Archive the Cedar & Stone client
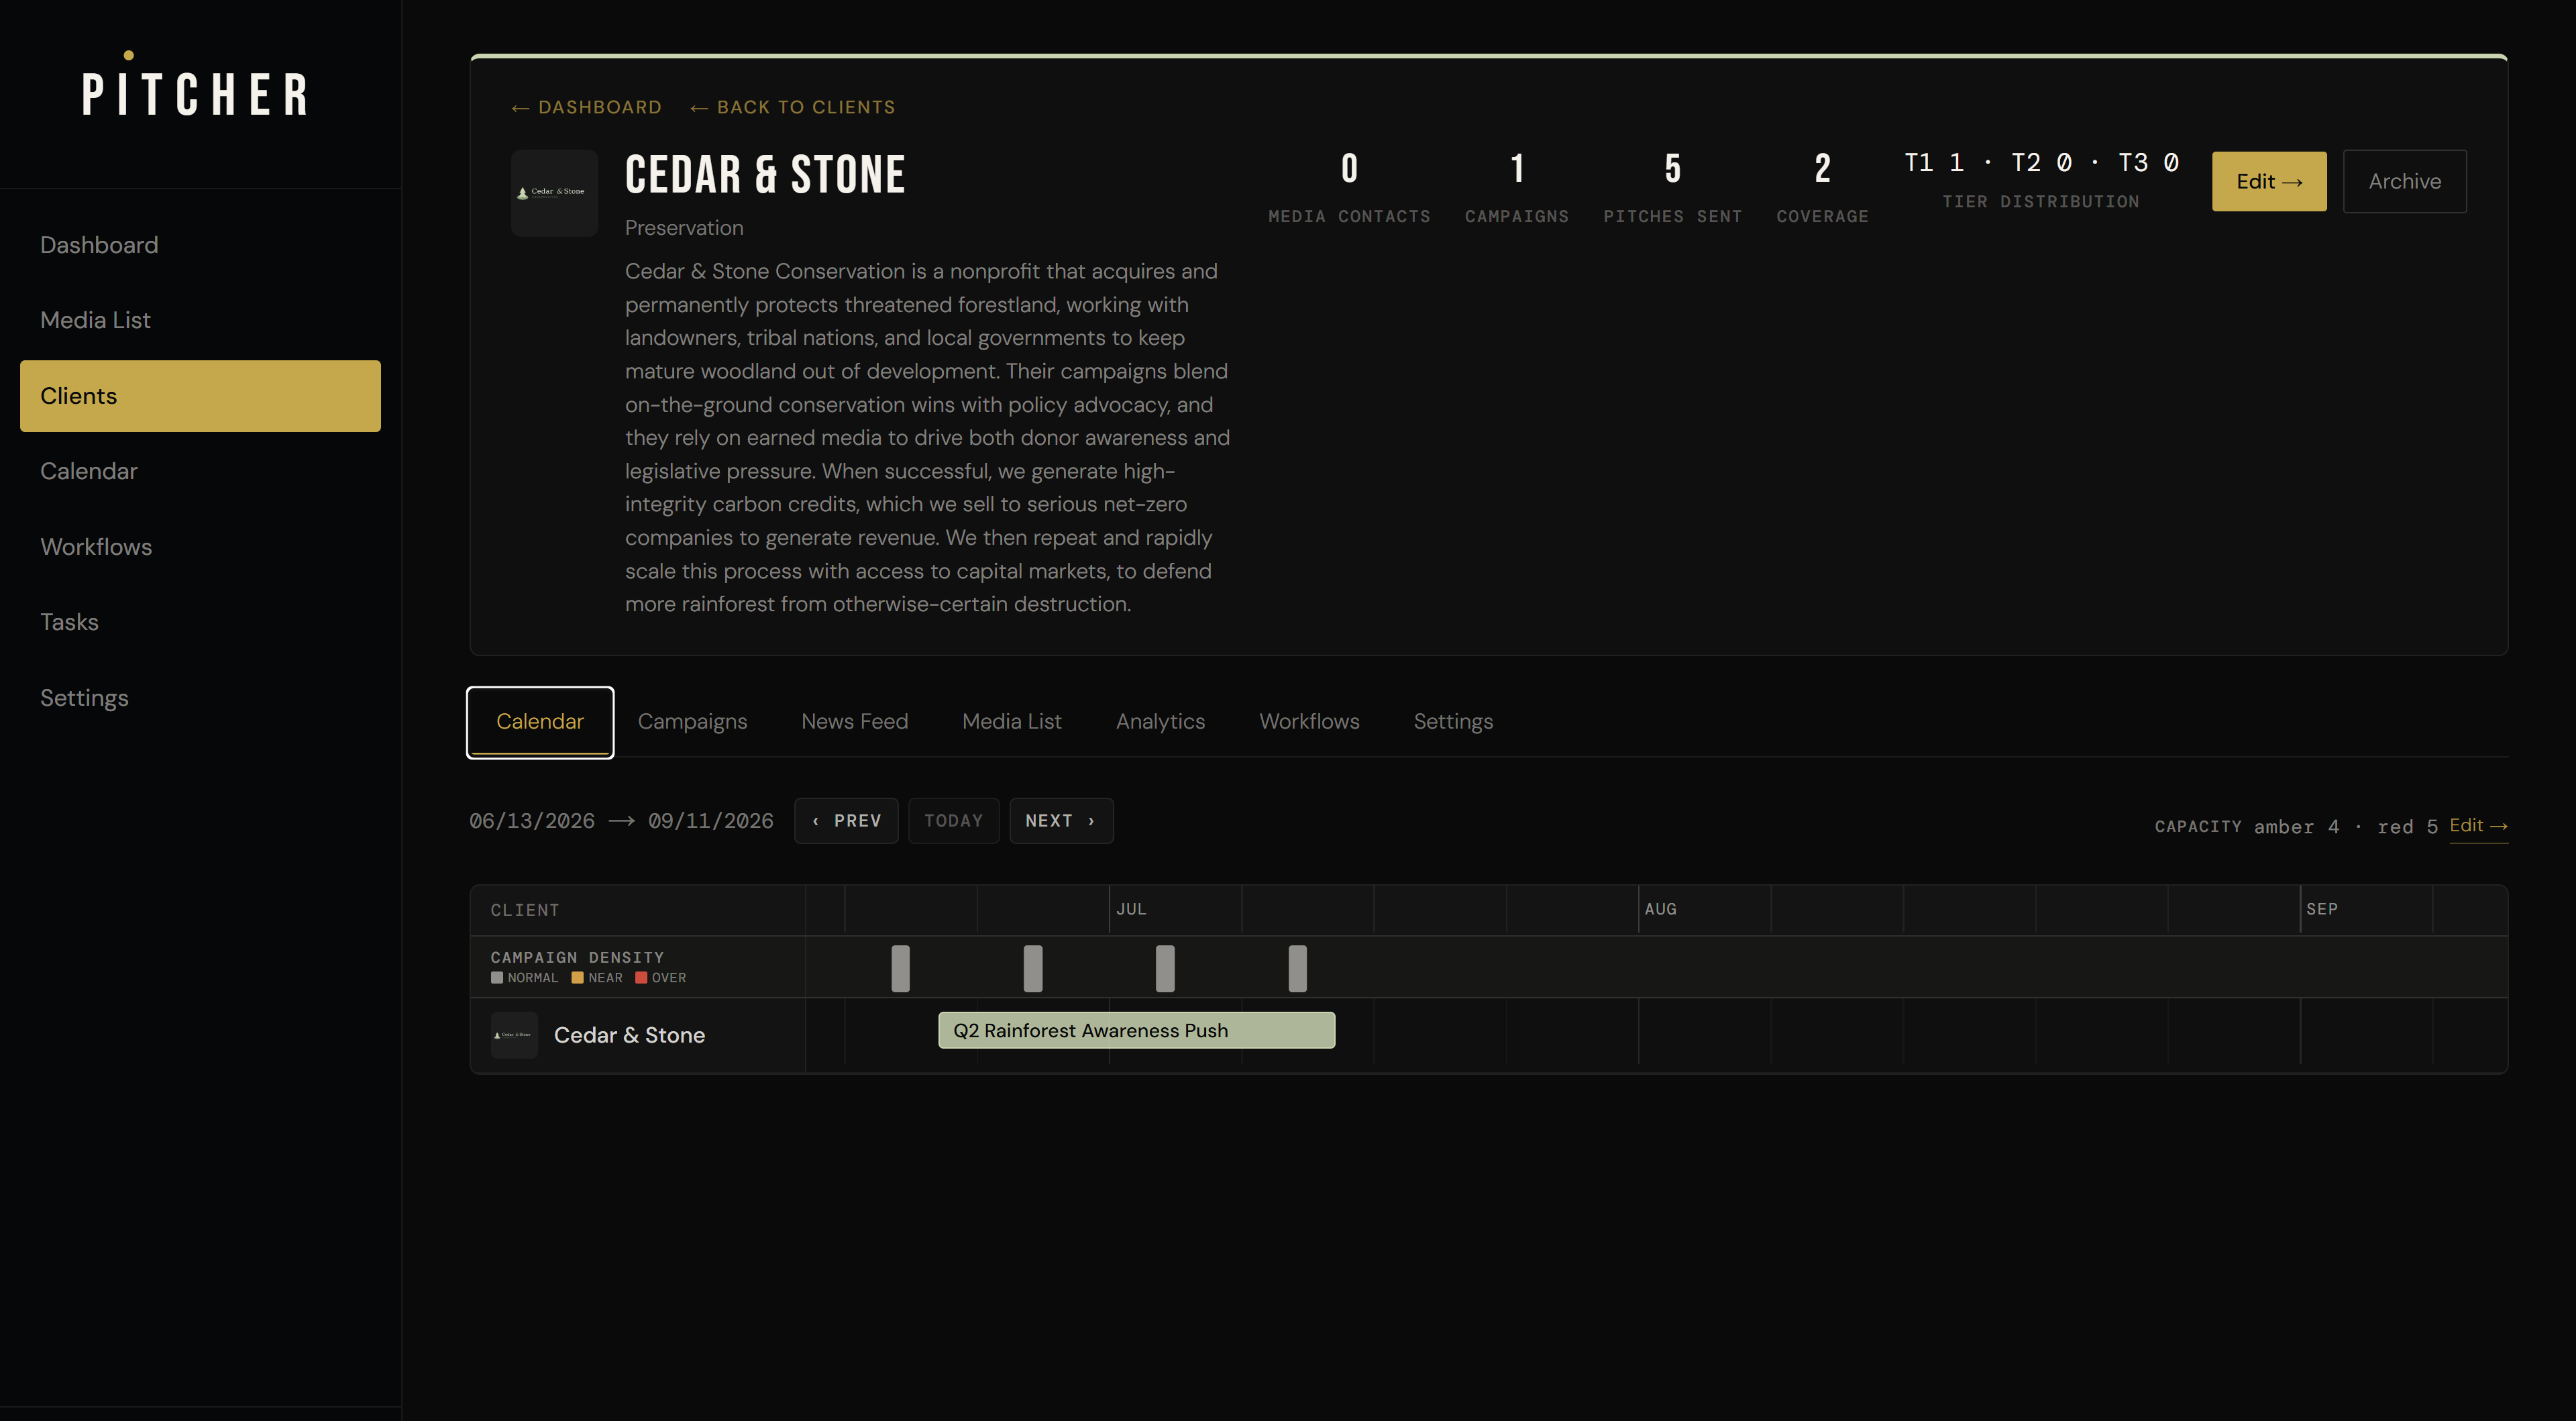Viewport: 2576px width, 1421px height. click(x=2404, y=181)
